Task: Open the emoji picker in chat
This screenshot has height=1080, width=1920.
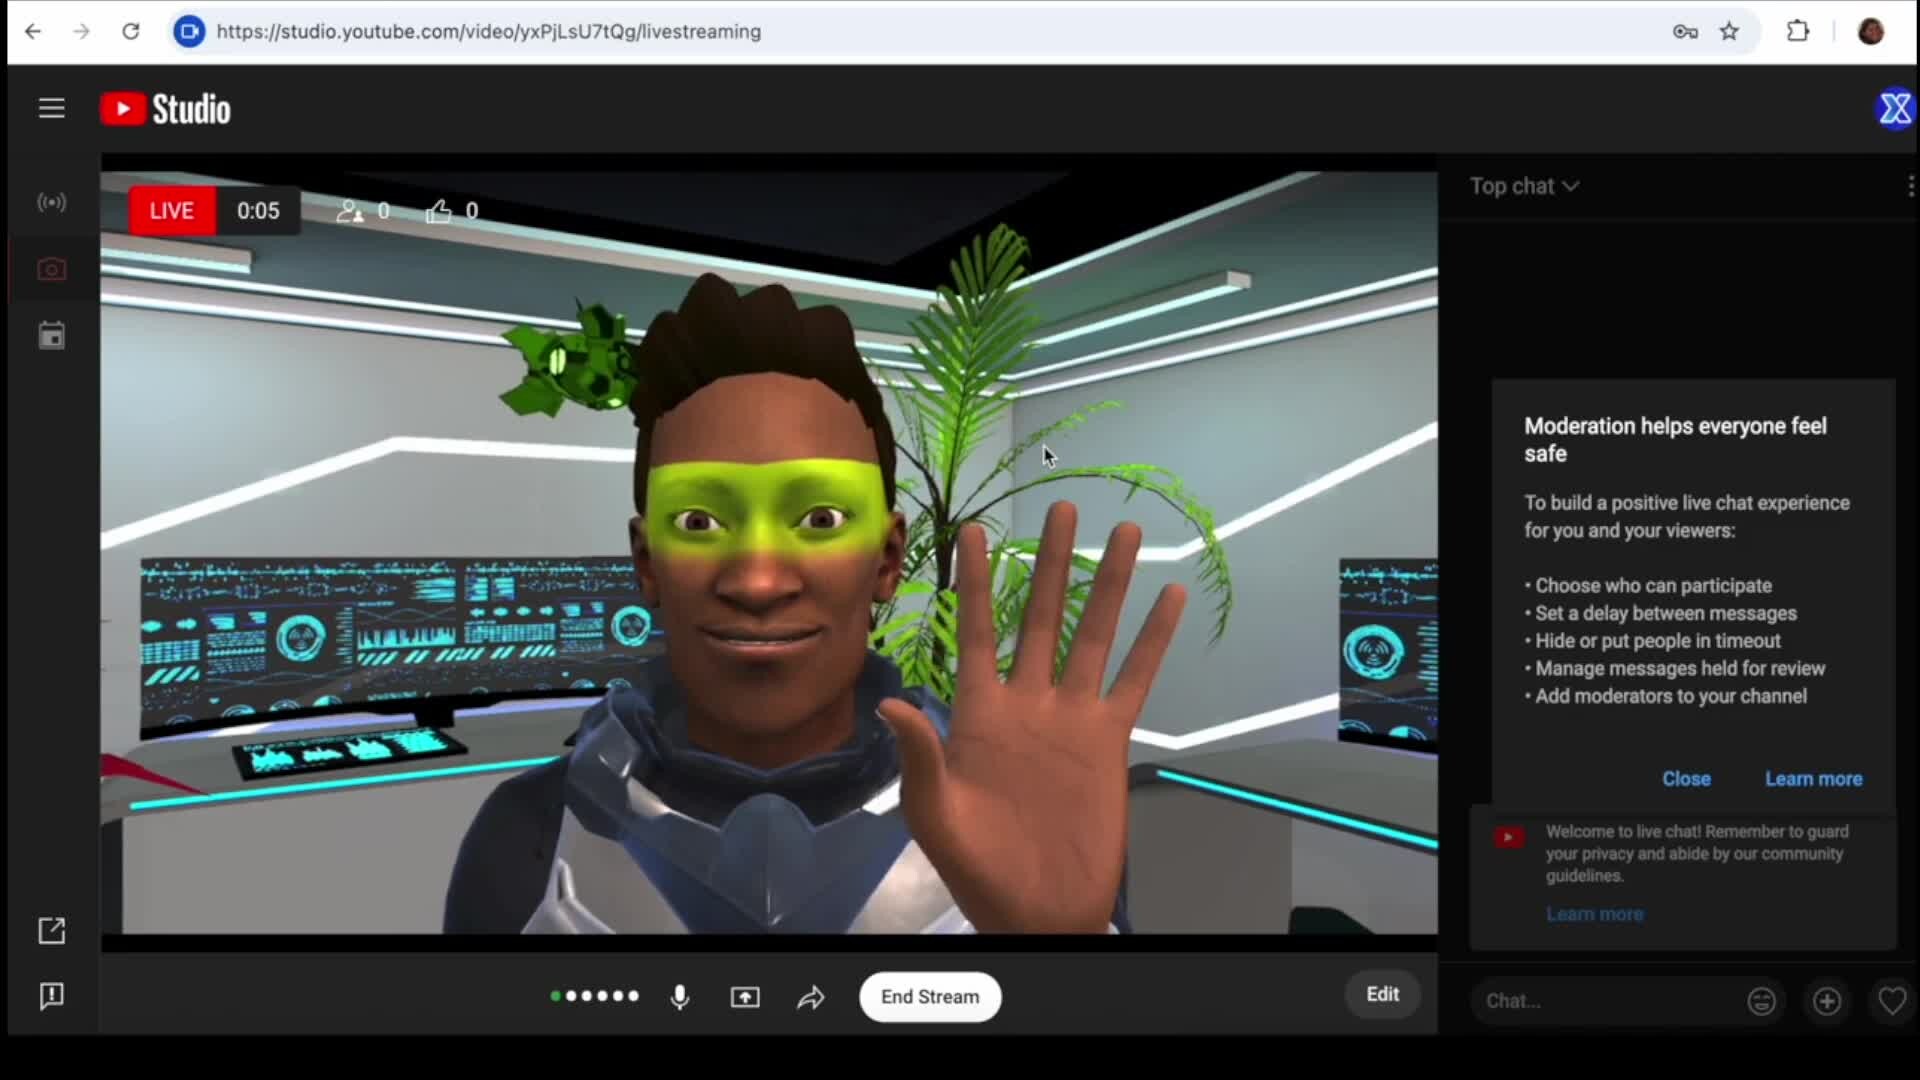Action: (1762, 1001)
